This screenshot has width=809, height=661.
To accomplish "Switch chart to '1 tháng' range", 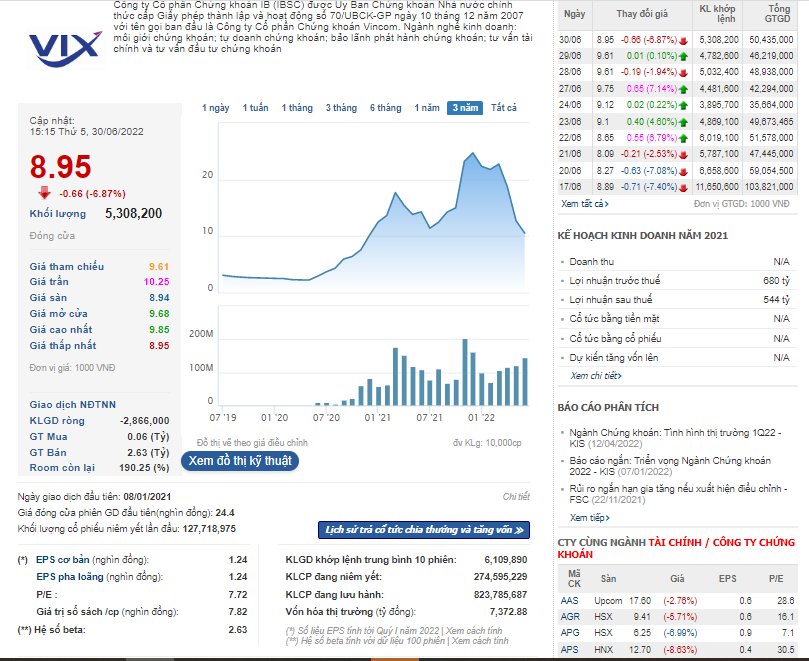I will click(x=297, y=108).
